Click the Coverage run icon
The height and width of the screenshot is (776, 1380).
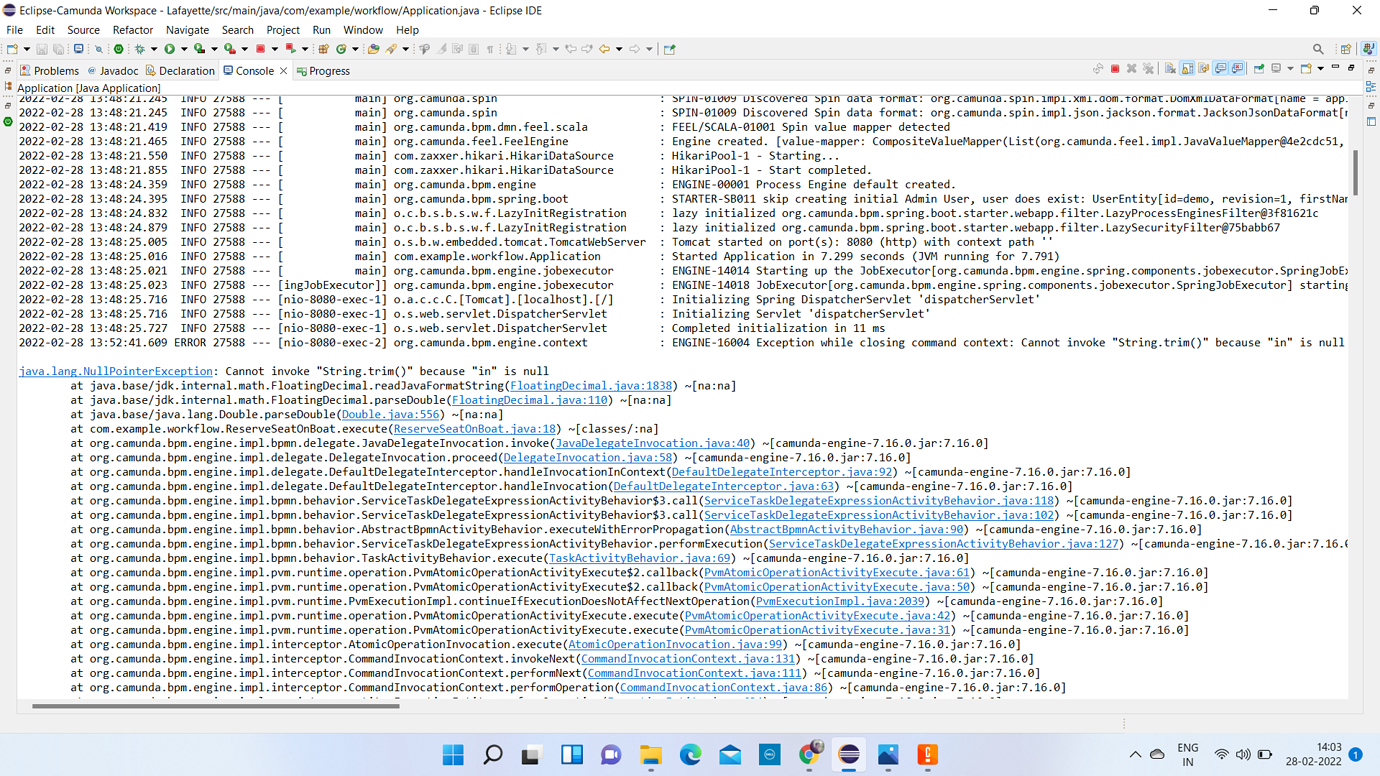coord(200,49)
